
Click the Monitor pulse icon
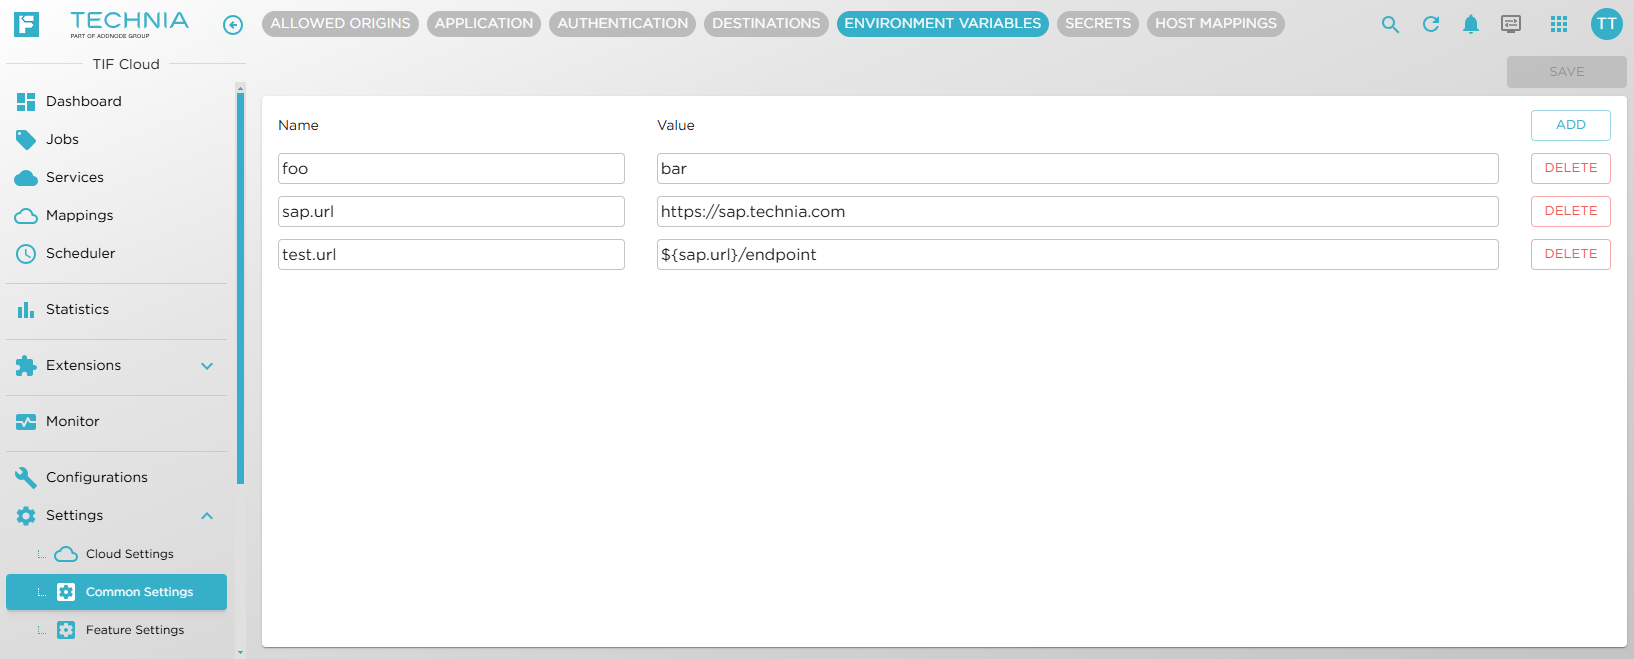pos(26,422)
